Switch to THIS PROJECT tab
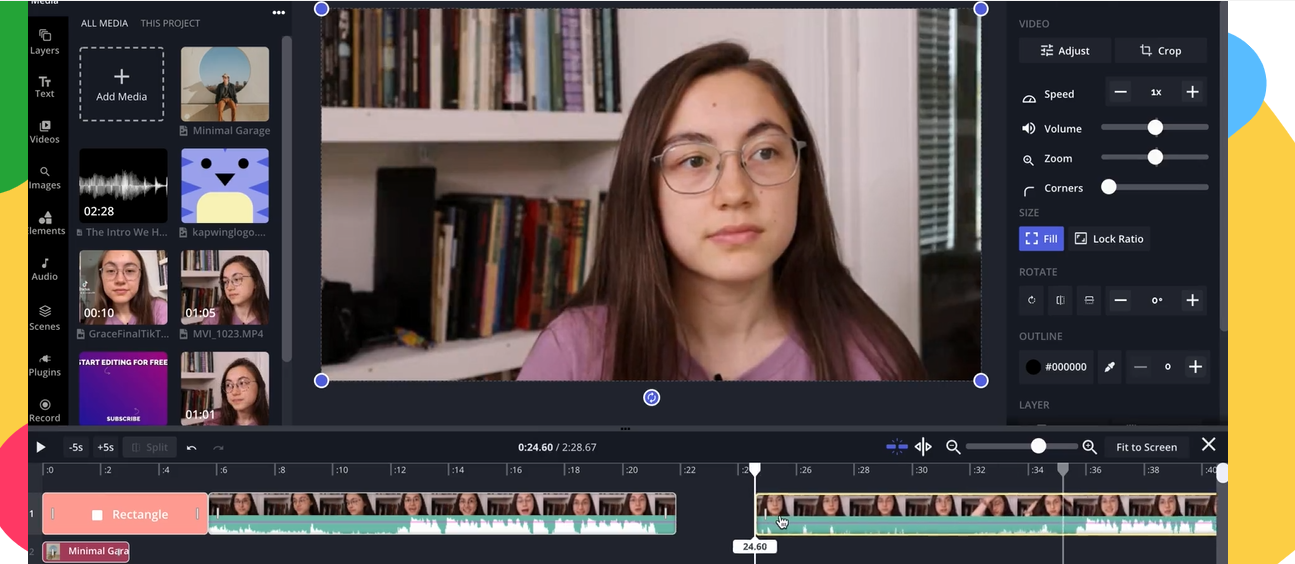1295x564 pixels. (170, 23)
